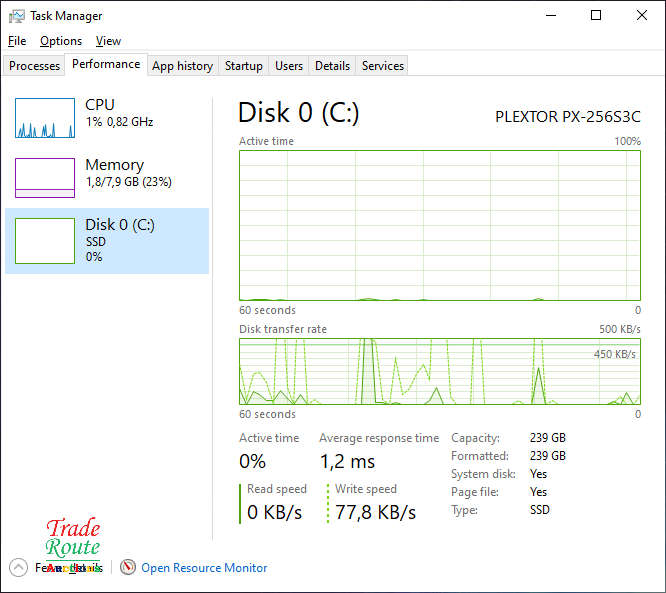Open the Options menu

tap(61, 41)
